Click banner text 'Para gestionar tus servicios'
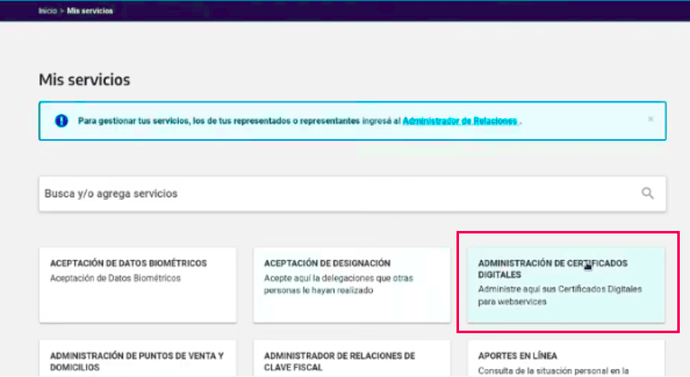690x377 pixels. [133, 121]
